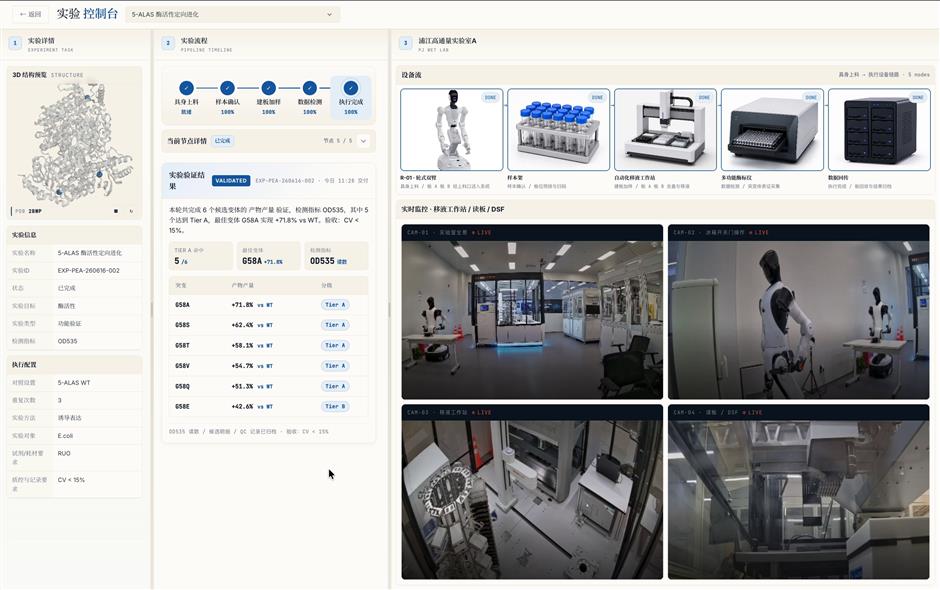This screenshot has width=940, height=590.
Task: Select the G58A variant name cell
Action: pos(182,305)
